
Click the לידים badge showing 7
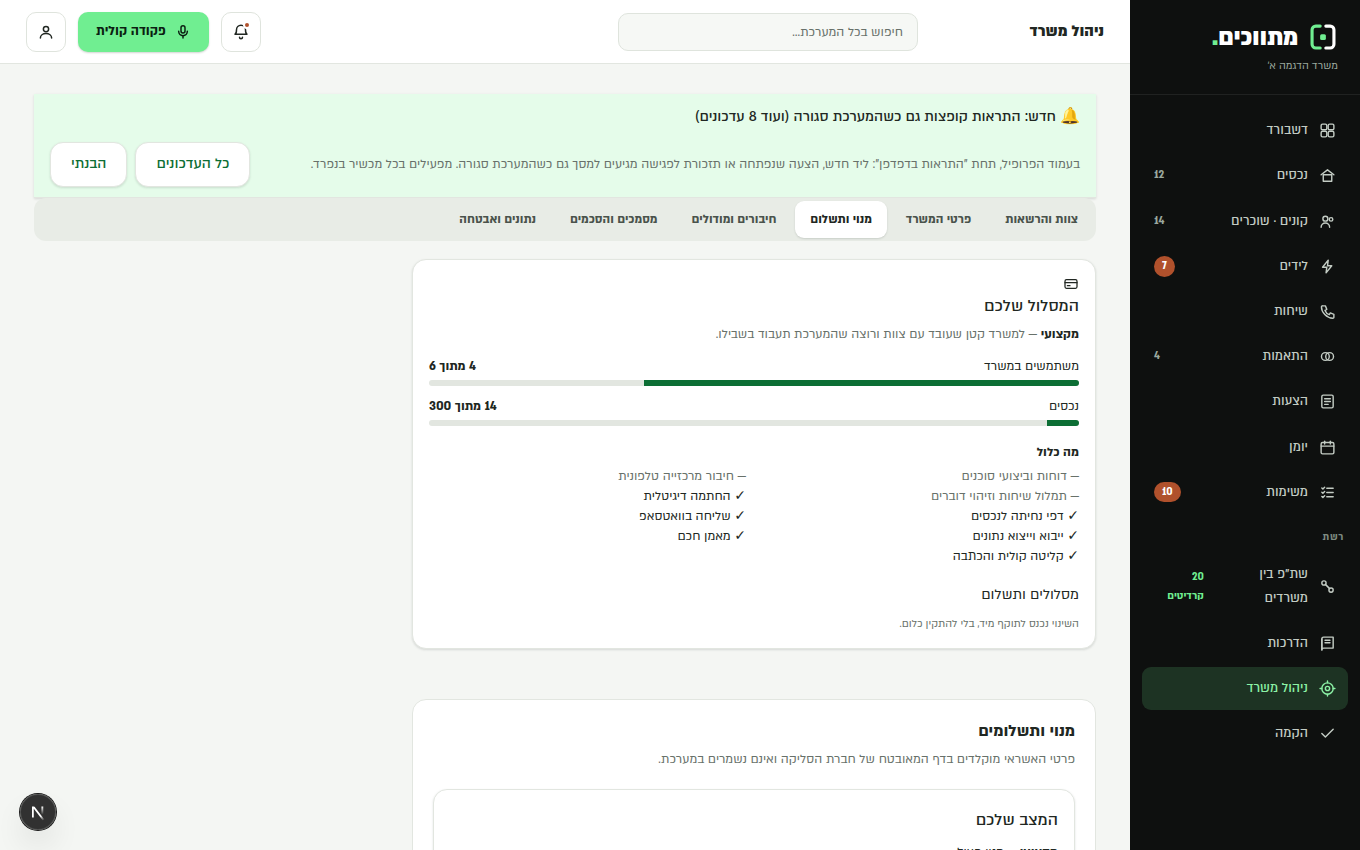[x=1164, y=266]
